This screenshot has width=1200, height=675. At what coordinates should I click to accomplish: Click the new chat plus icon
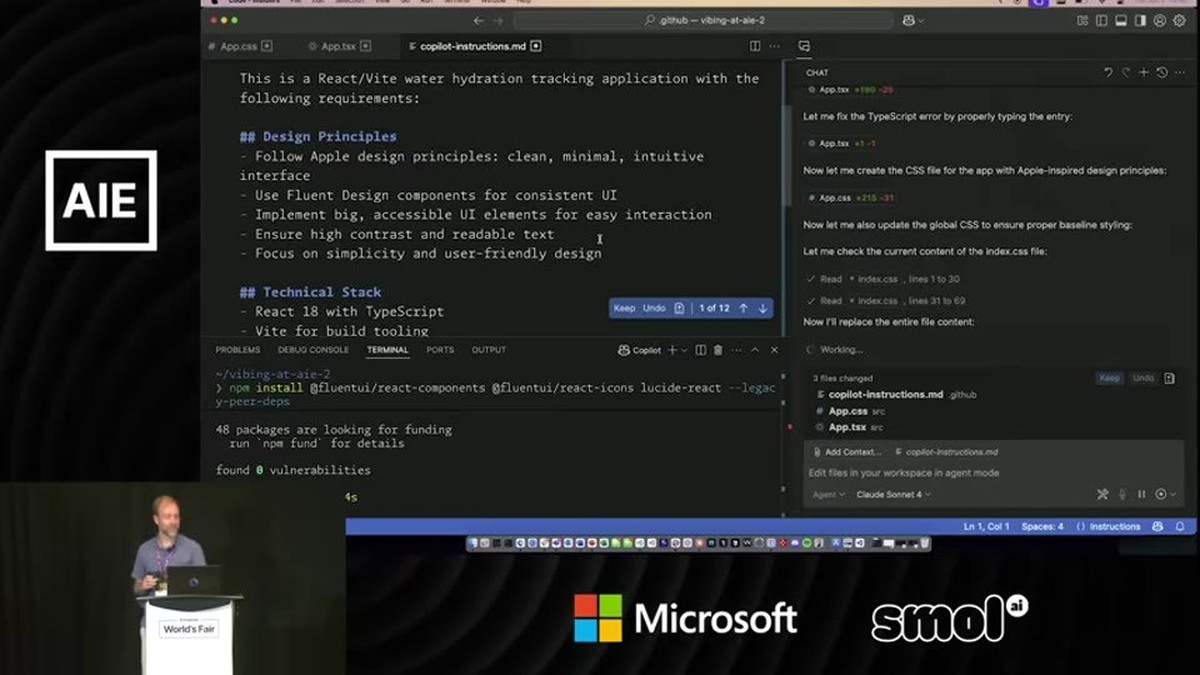click(x=1143, y=72)
